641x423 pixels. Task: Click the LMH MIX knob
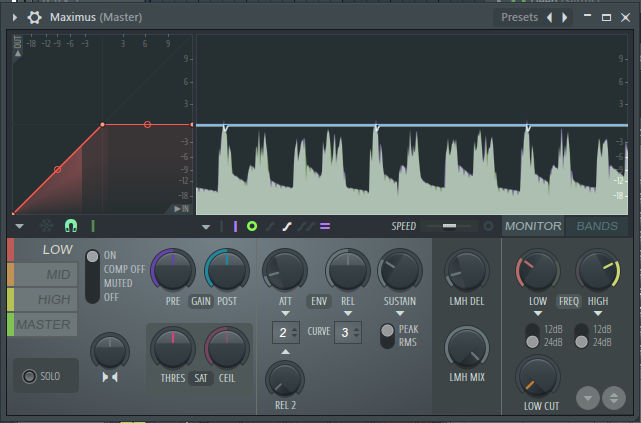(x=467, y=348)
